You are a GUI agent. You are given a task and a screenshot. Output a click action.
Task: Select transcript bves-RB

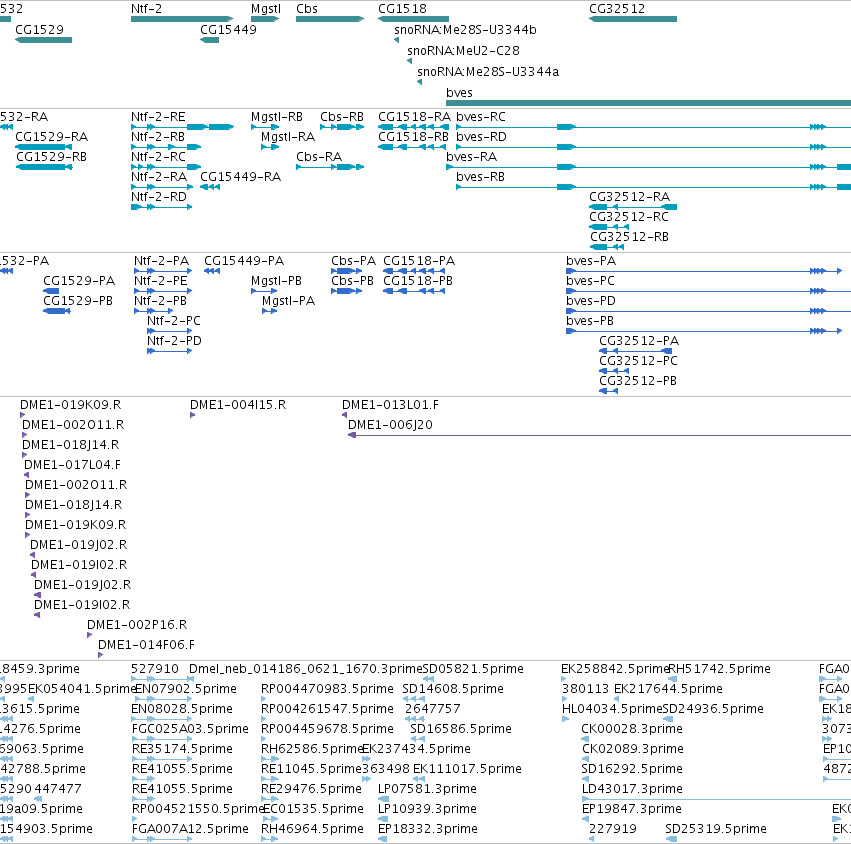tap(653, 187)
